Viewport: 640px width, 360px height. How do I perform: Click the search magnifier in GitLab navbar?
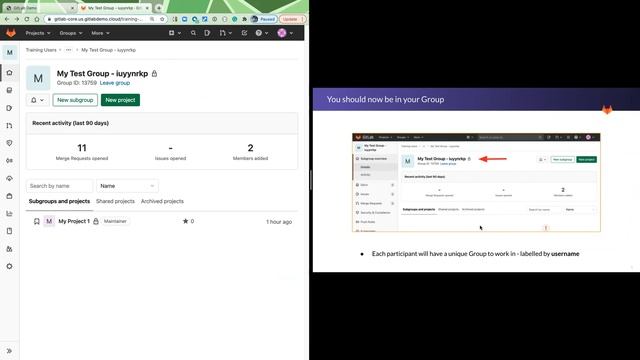[x=193, y=33]
